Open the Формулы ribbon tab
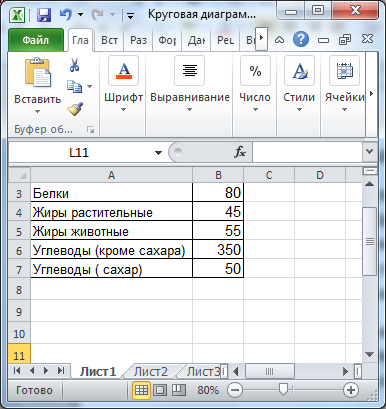The image size is (386, 409). coord(167,40)
